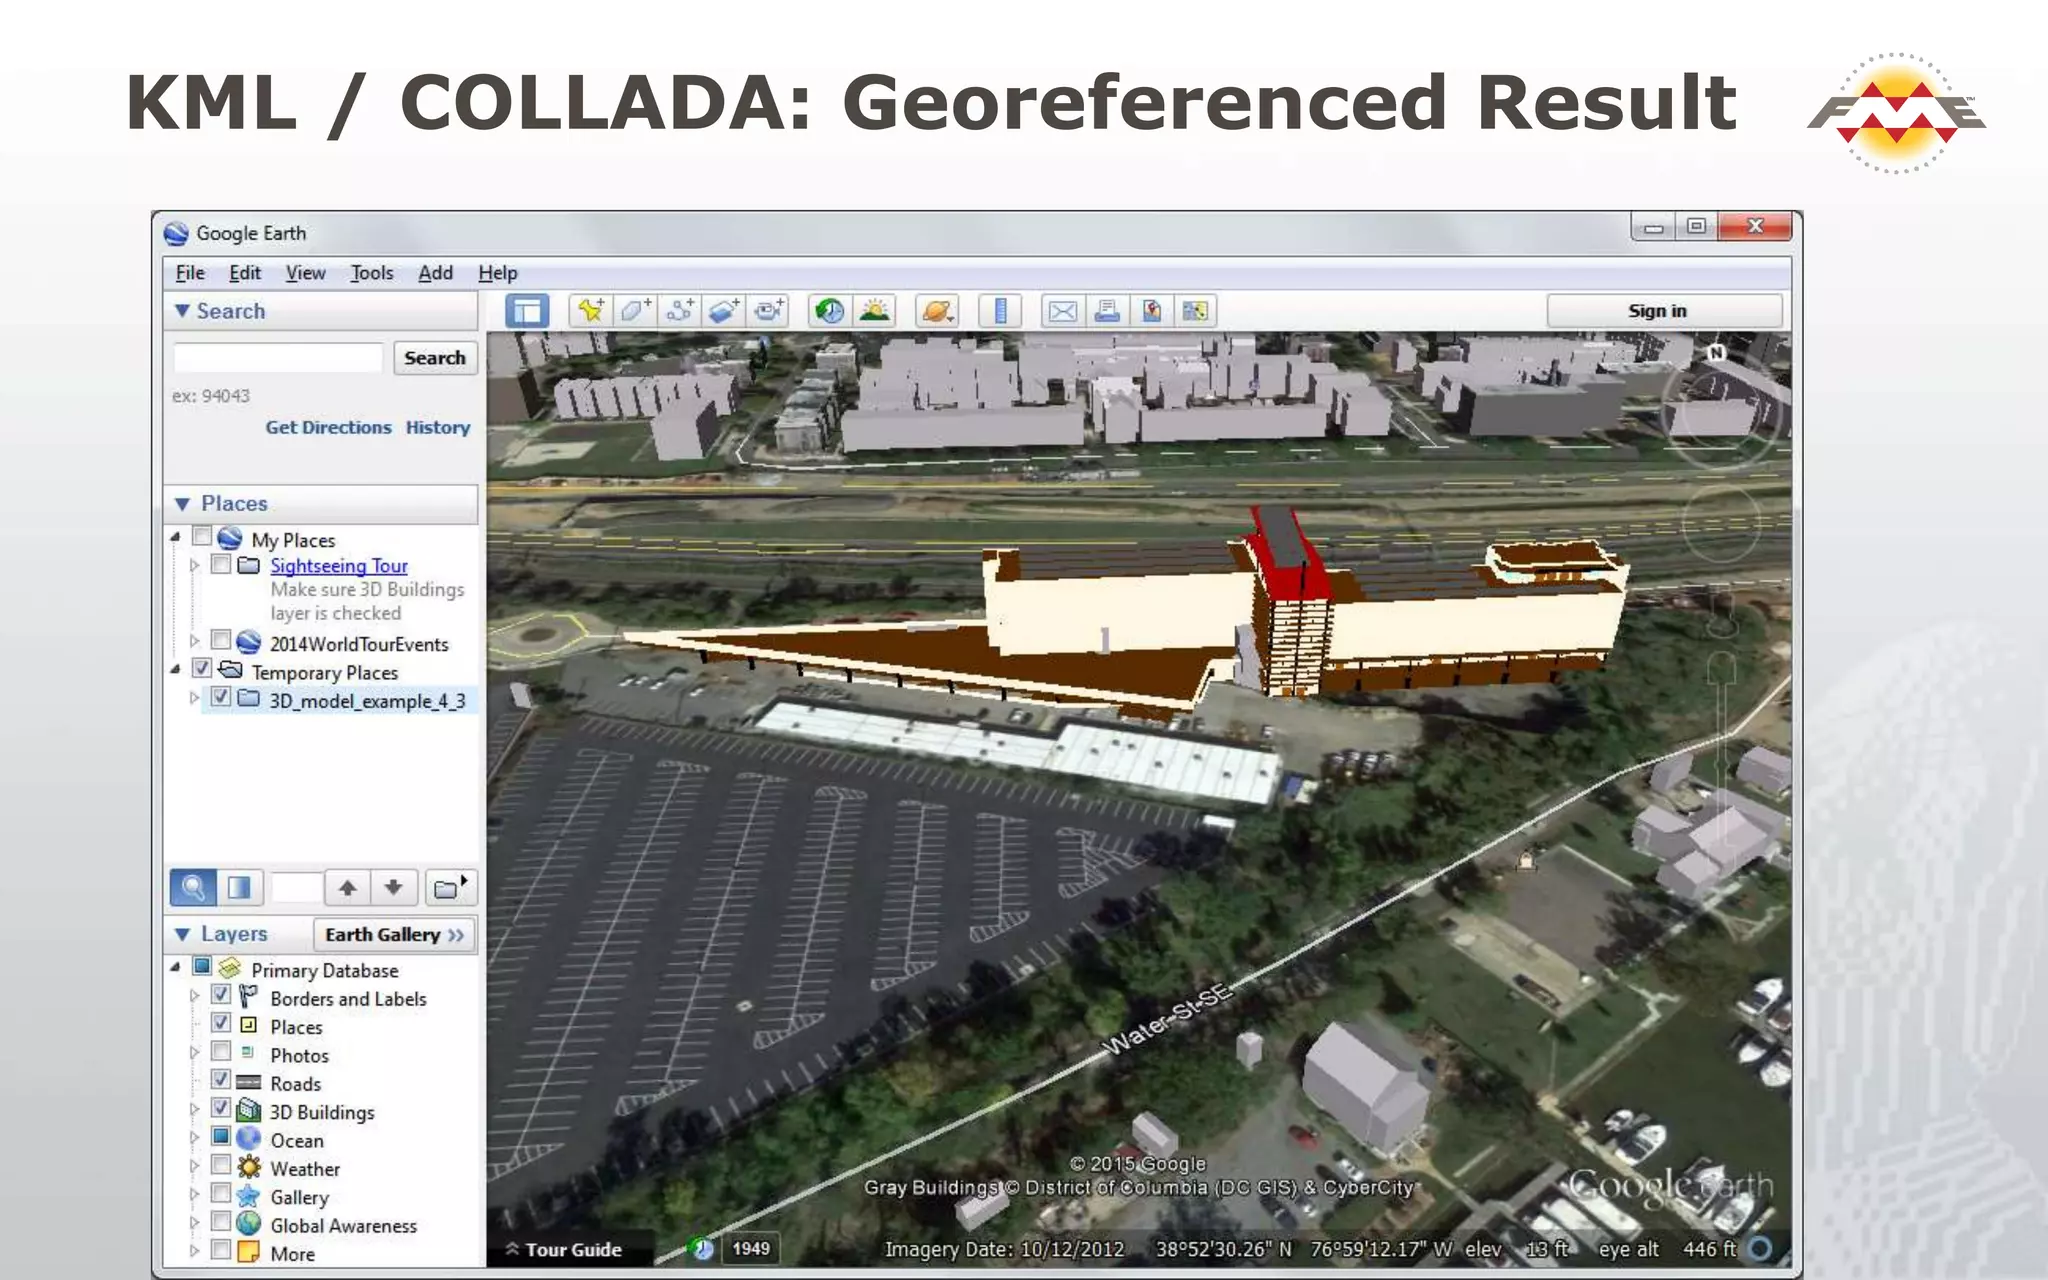This screenshot has height=1280, width=2048.
Task: Record a tour with the camera icon
Action: coord(768,311)
